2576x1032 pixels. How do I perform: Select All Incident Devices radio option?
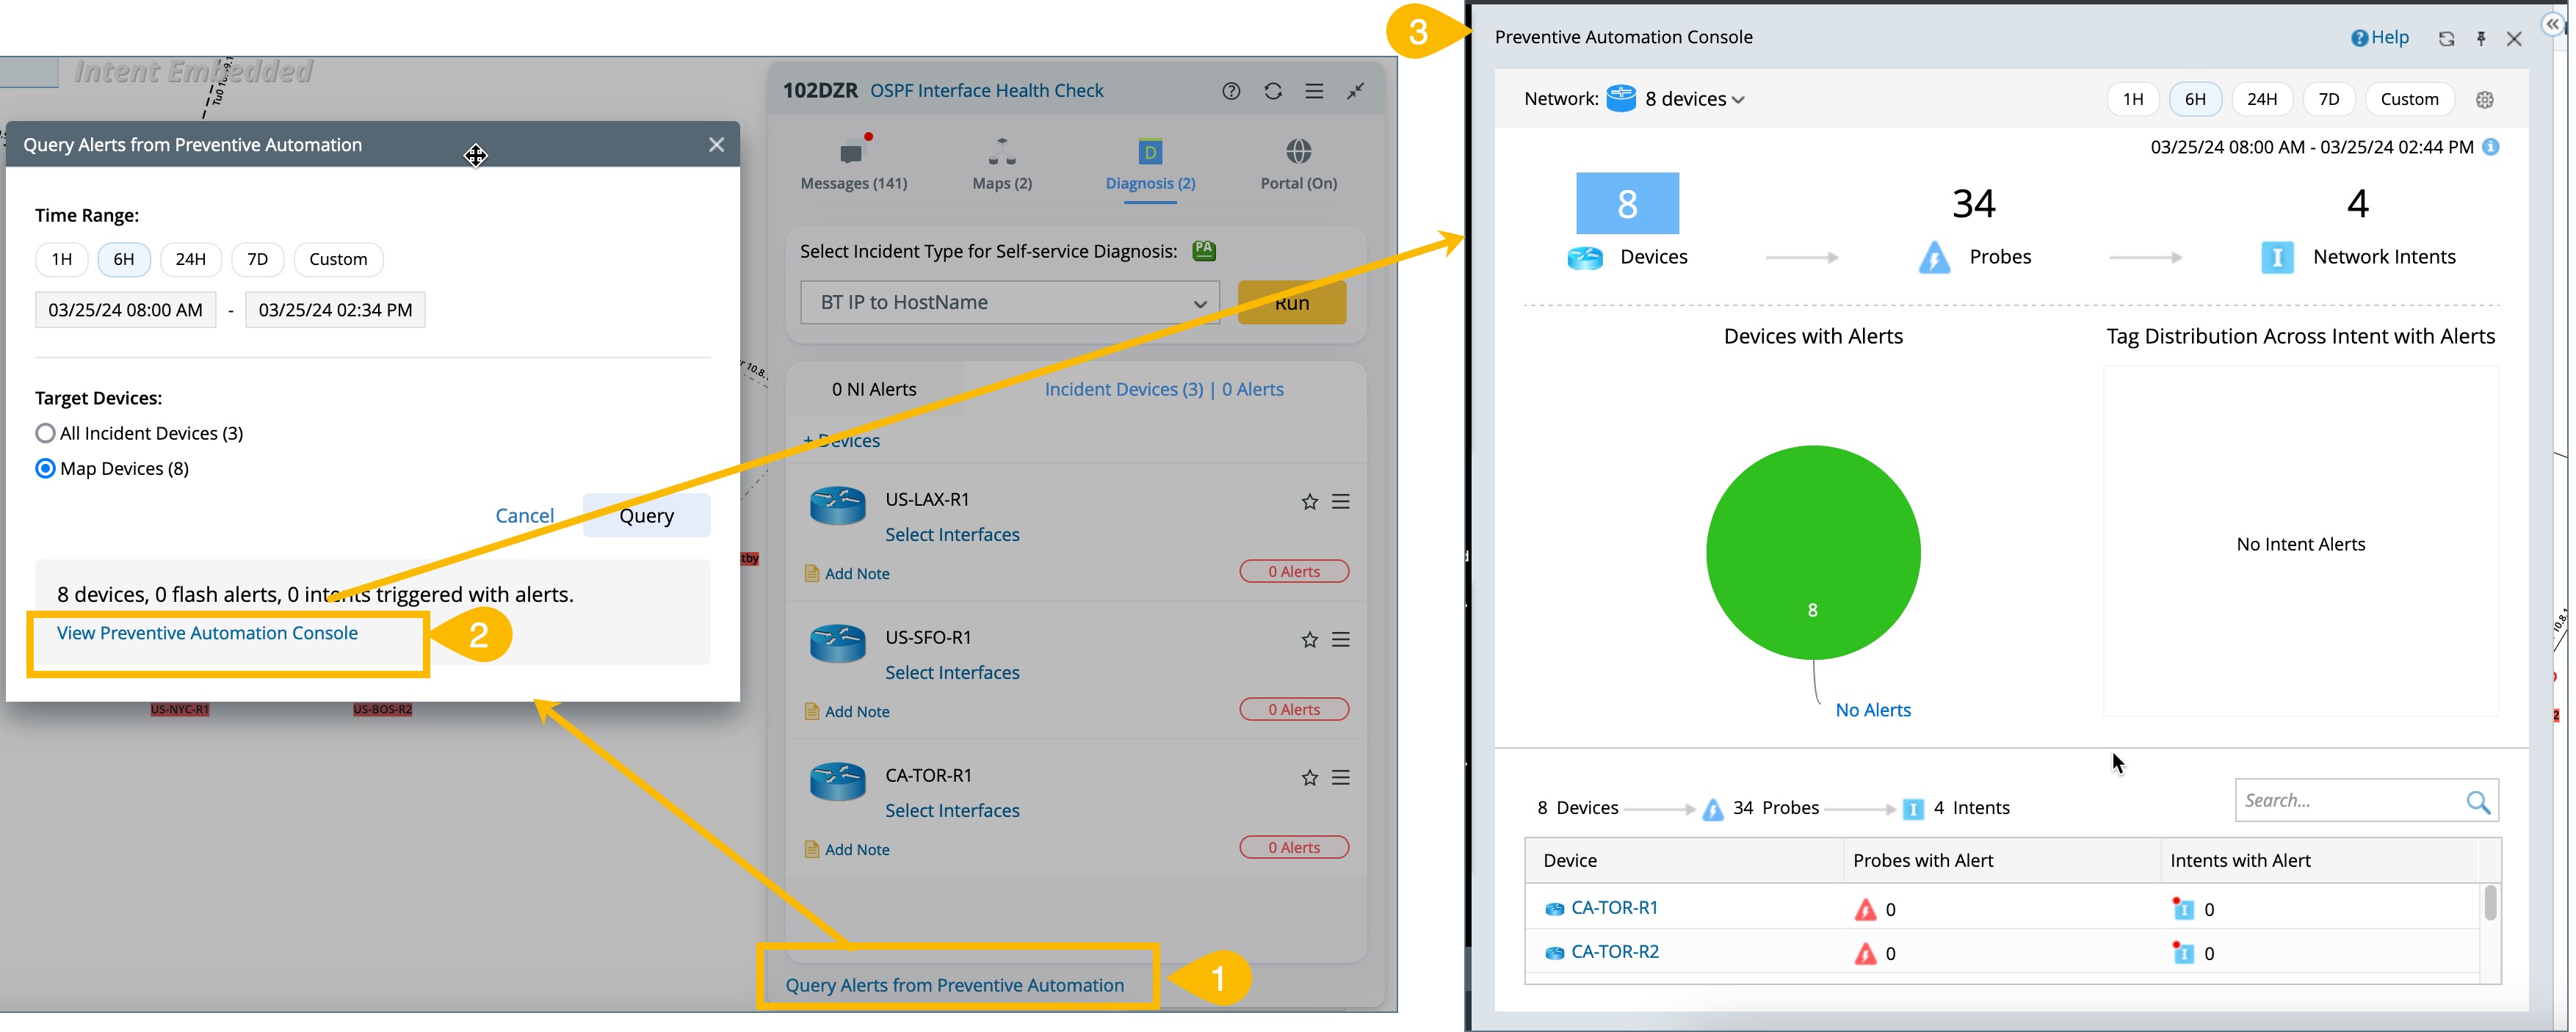tap(45, 433)
